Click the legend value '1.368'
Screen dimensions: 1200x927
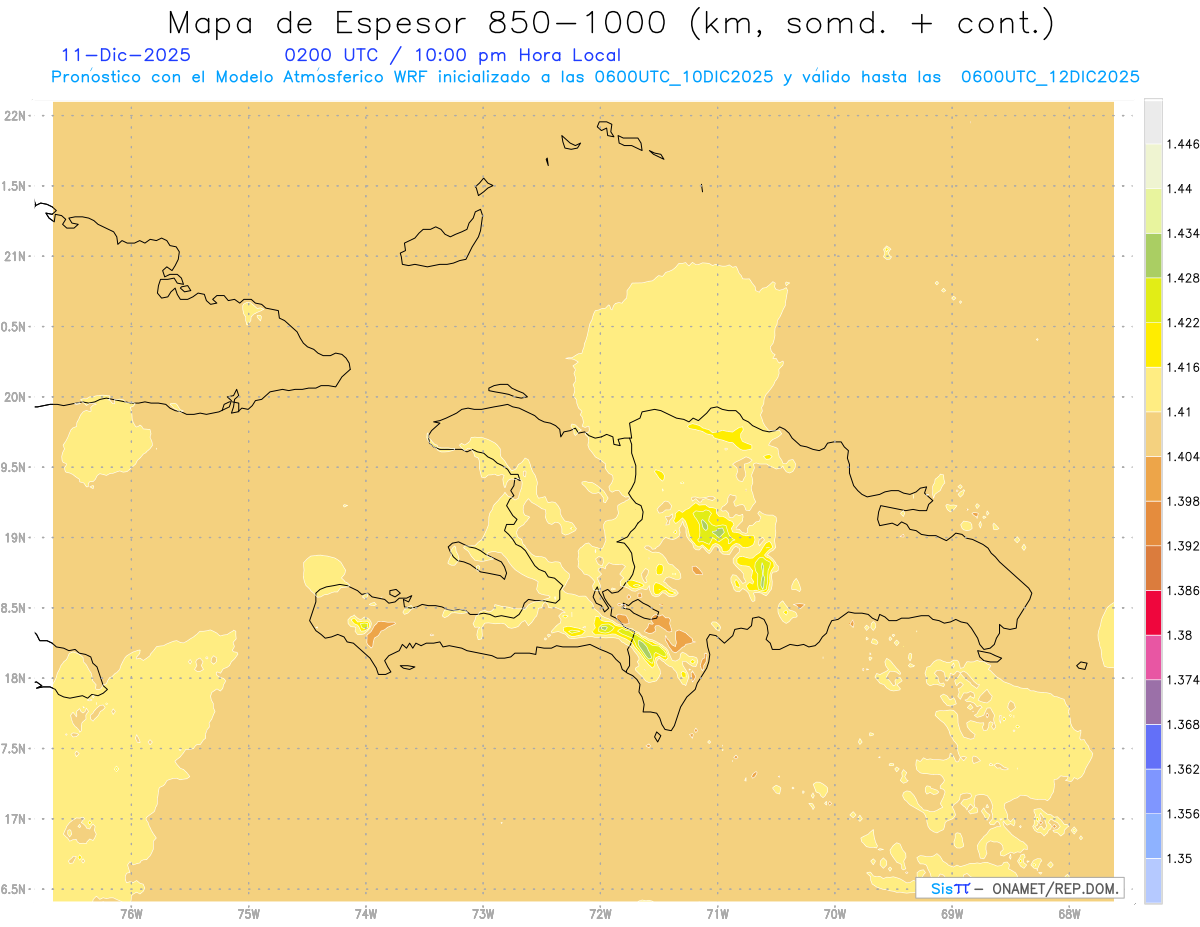tap(1183, 724)
